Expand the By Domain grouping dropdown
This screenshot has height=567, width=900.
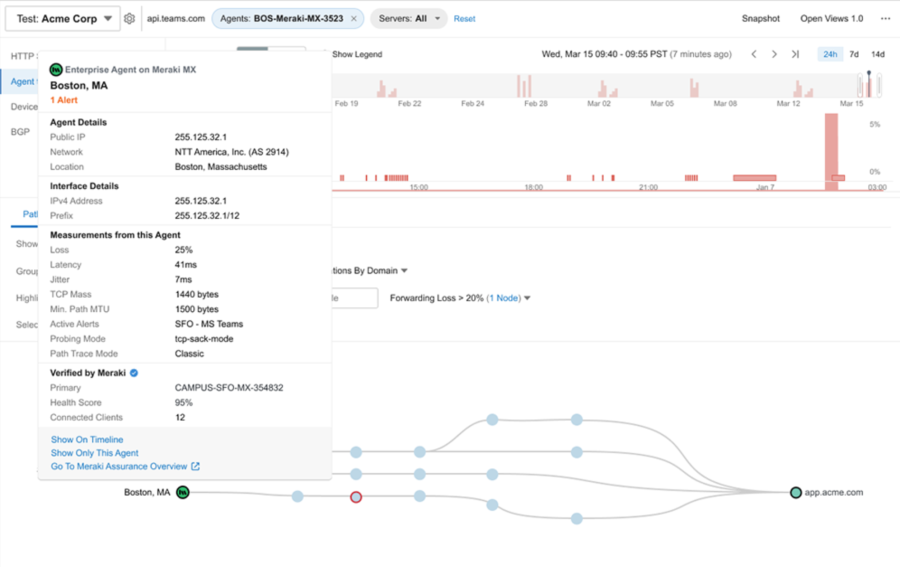coord(370,270)
